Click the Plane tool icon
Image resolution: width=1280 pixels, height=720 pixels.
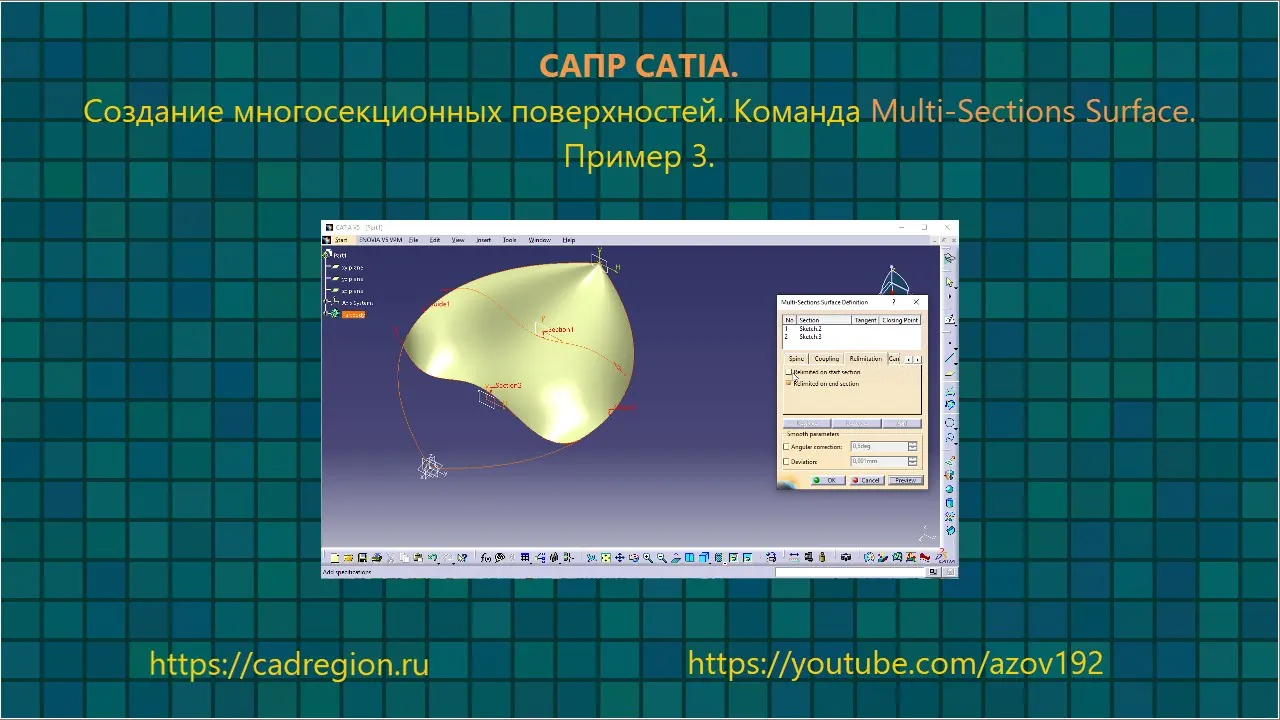coord(949,374)
